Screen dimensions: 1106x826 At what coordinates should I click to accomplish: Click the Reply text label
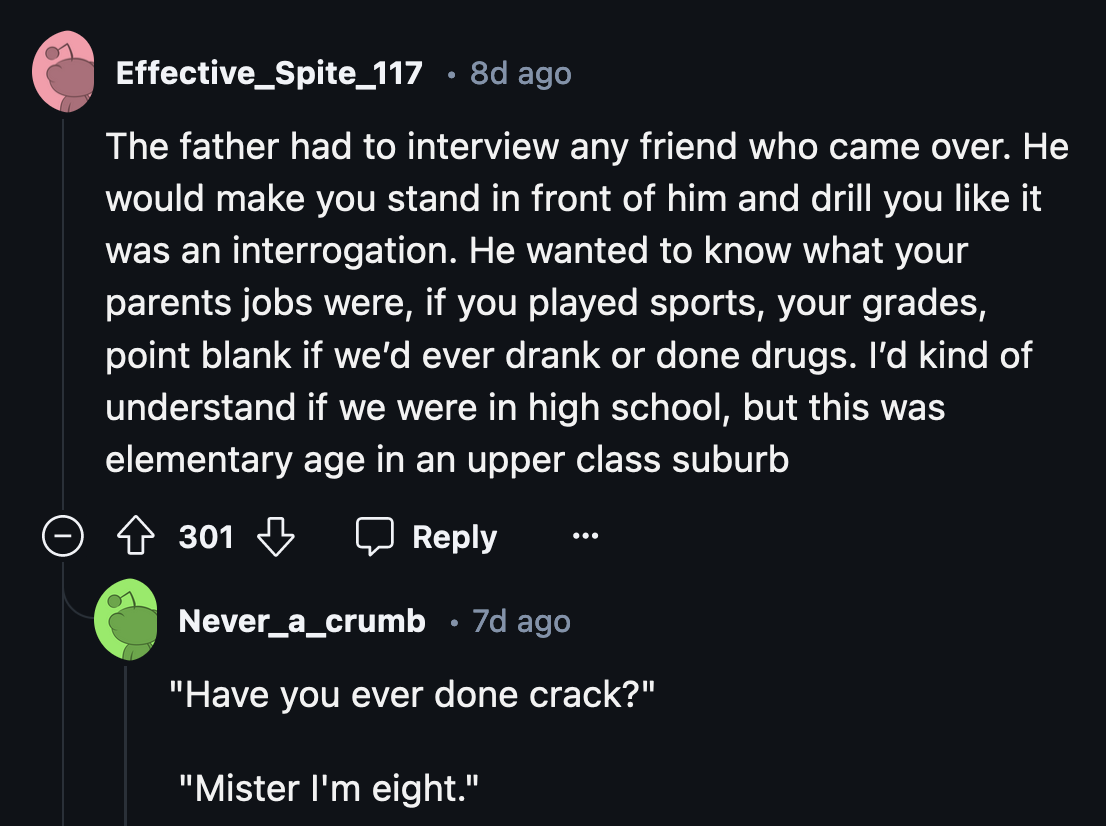pyautogui.click(x=454, y=538)
